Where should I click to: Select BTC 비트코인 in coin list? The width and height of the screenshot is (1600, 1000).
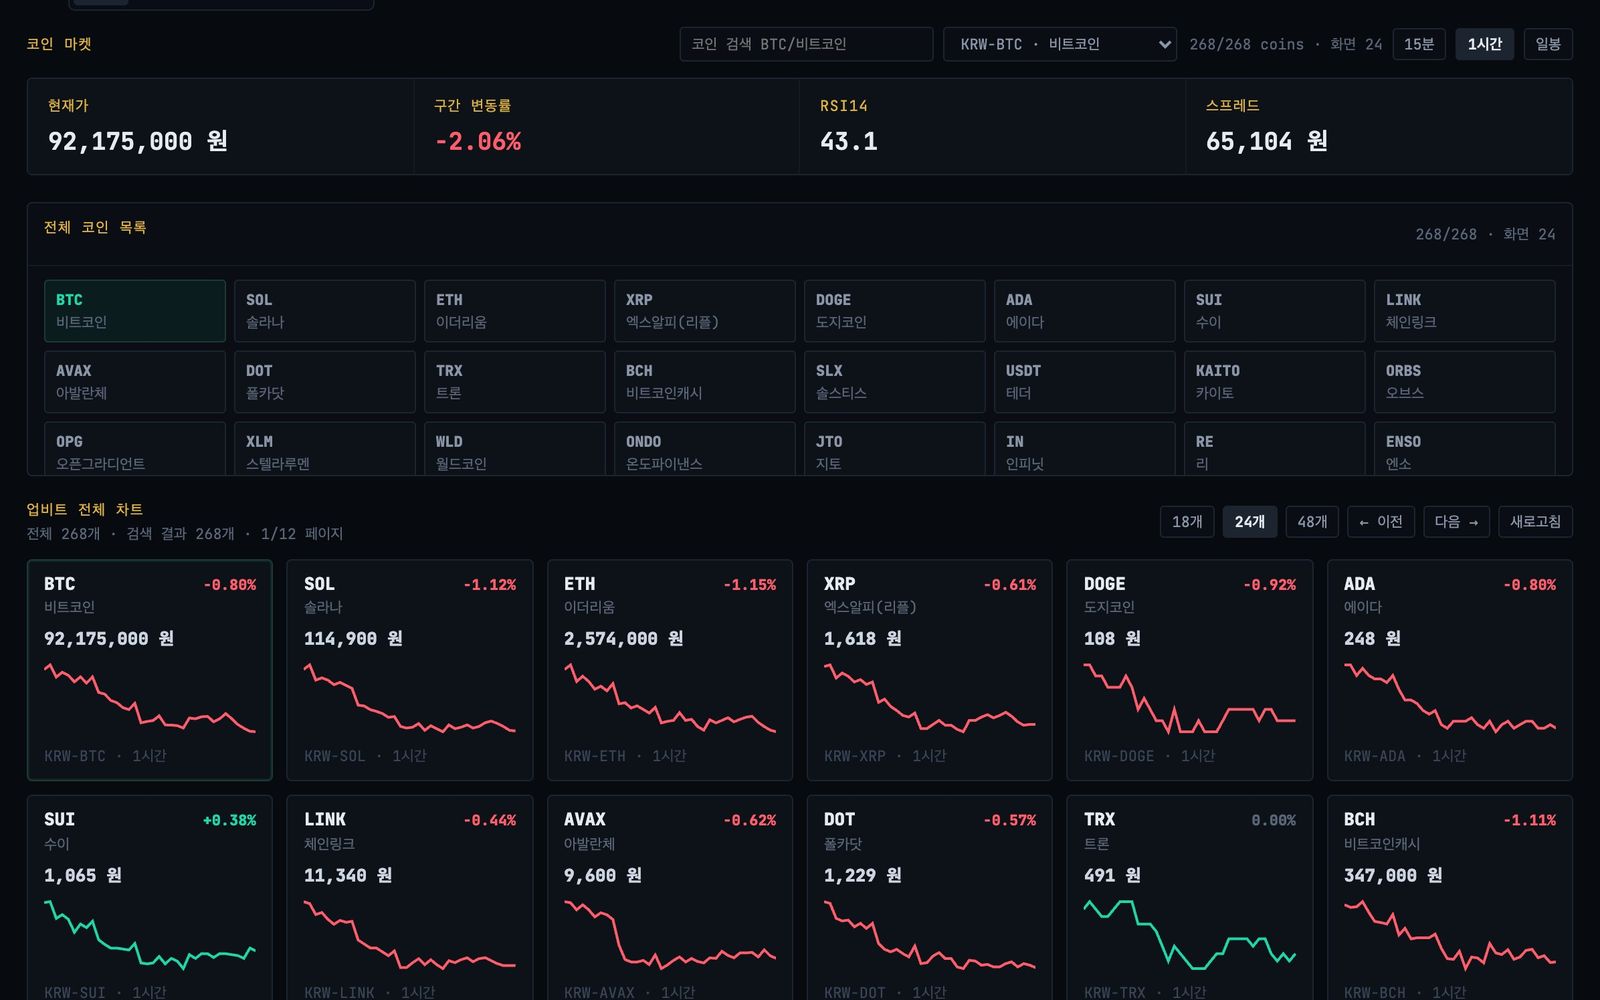(x=135, y=311)
